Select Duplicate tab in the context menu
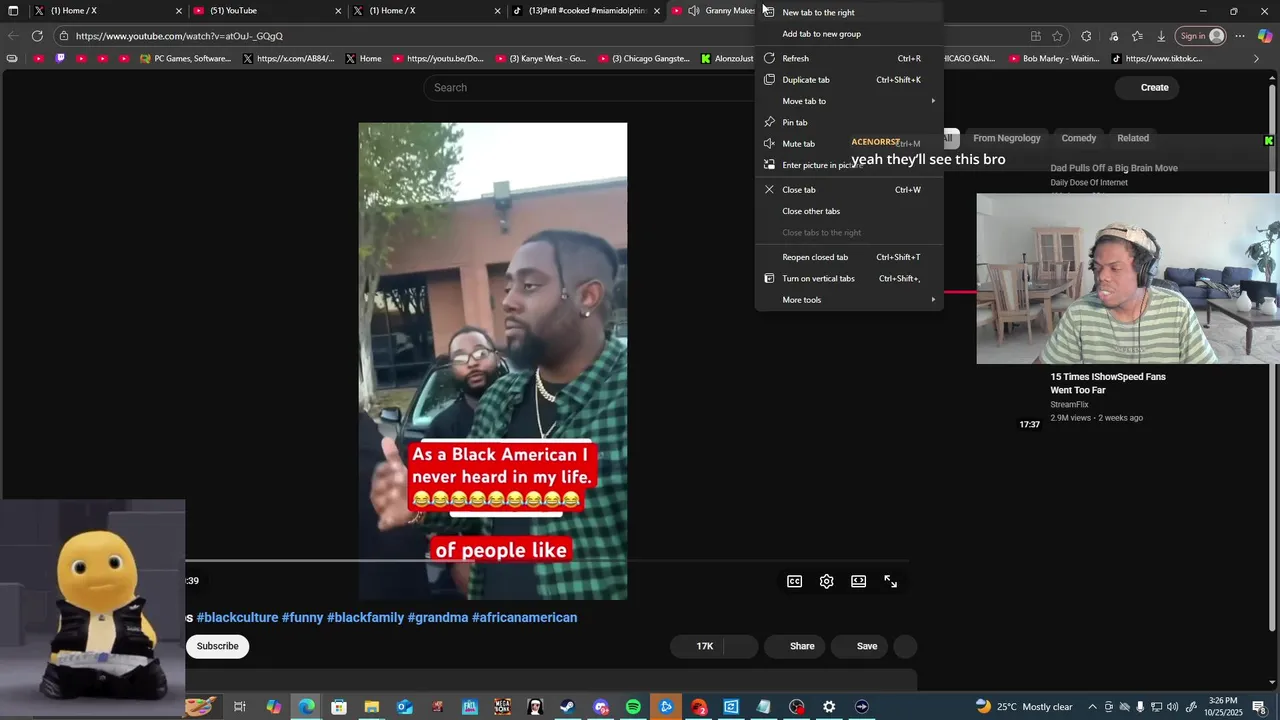The height and width of the screenshot is (720, 1280). (x=849, y=80)
